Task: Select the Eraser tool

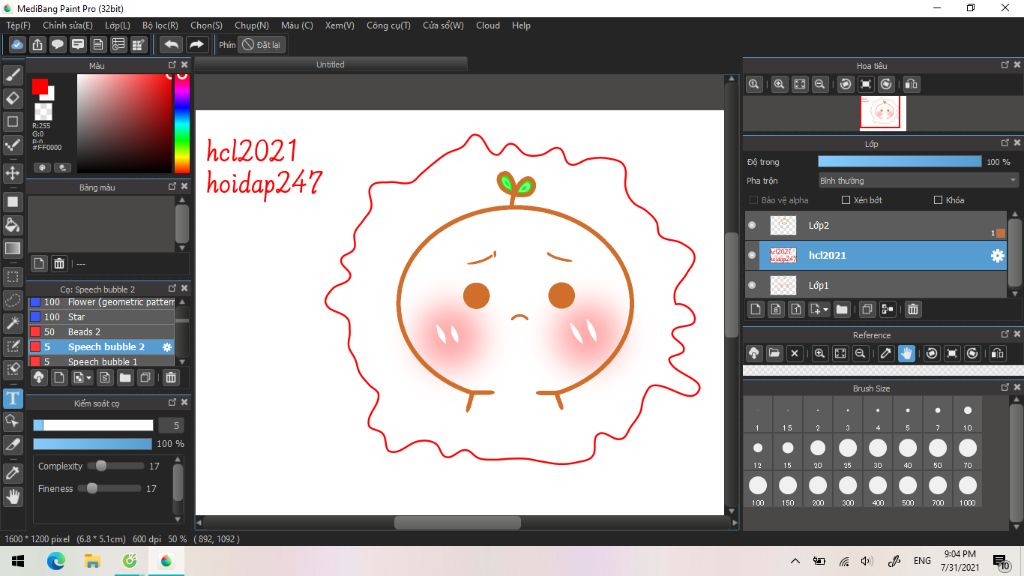Action: 12,98
